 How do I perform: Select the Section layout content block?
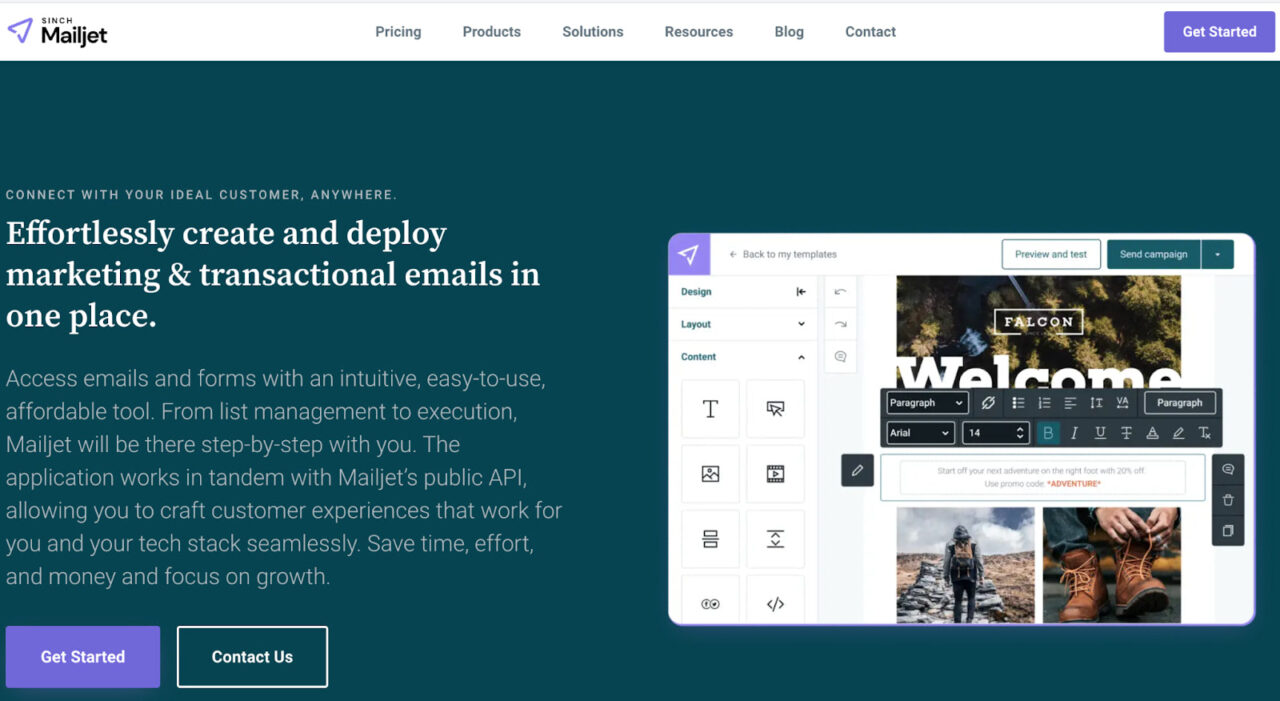click(710, 539)
